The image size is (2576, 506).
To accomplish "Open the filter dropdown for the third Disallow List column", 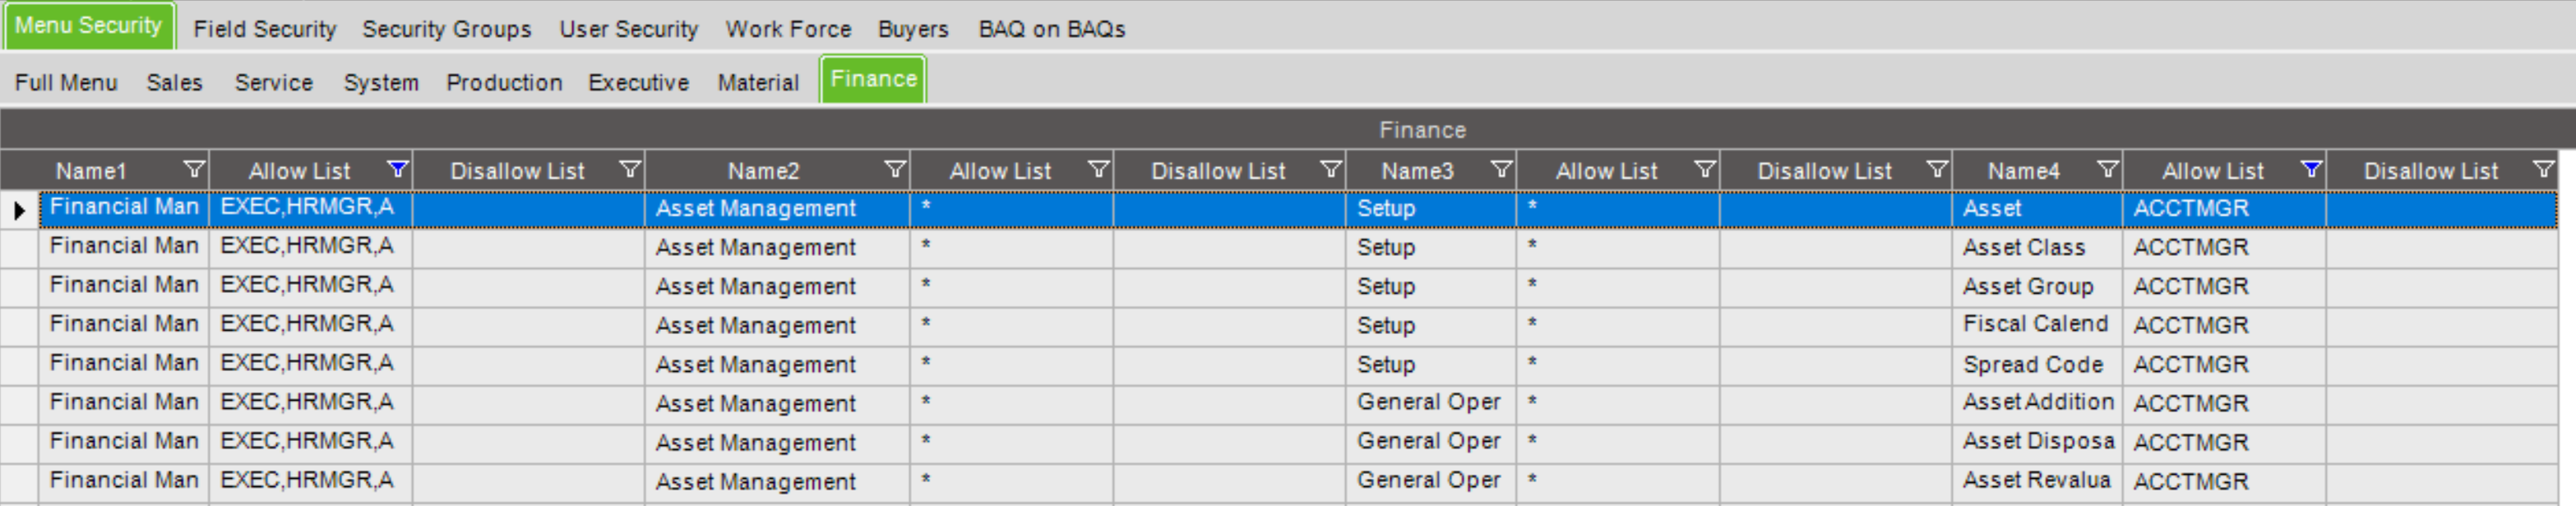I will pyautogui.click(x=1937, y=170).
